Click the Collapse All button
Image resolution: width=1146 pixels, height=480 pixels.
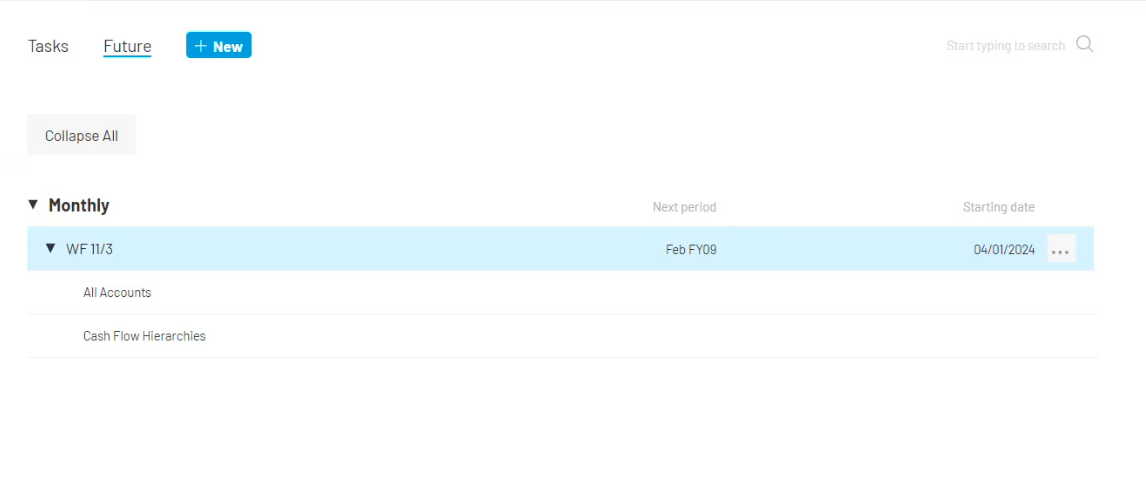pyautogui.click(x=81, y=135)
